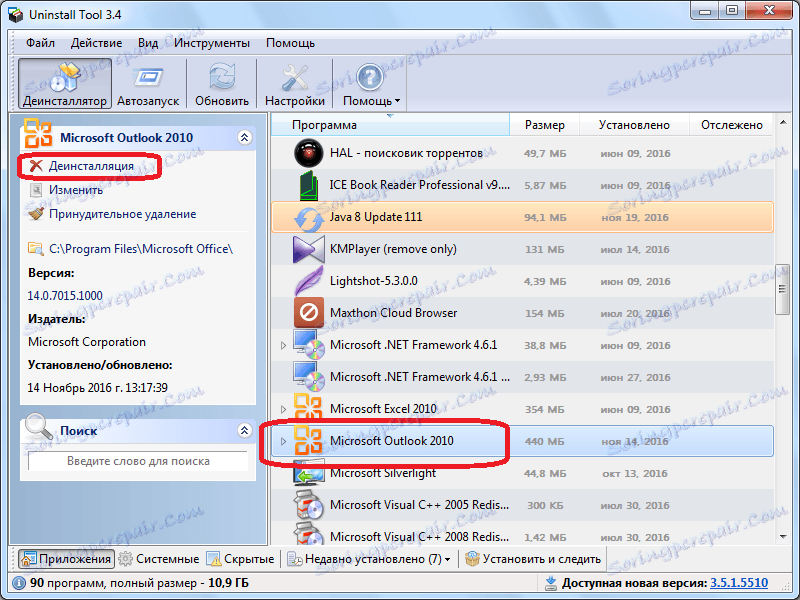Click the Обновить refresh toolbar button
Viewport: 800px width, 600px height.
click(222, 84)
